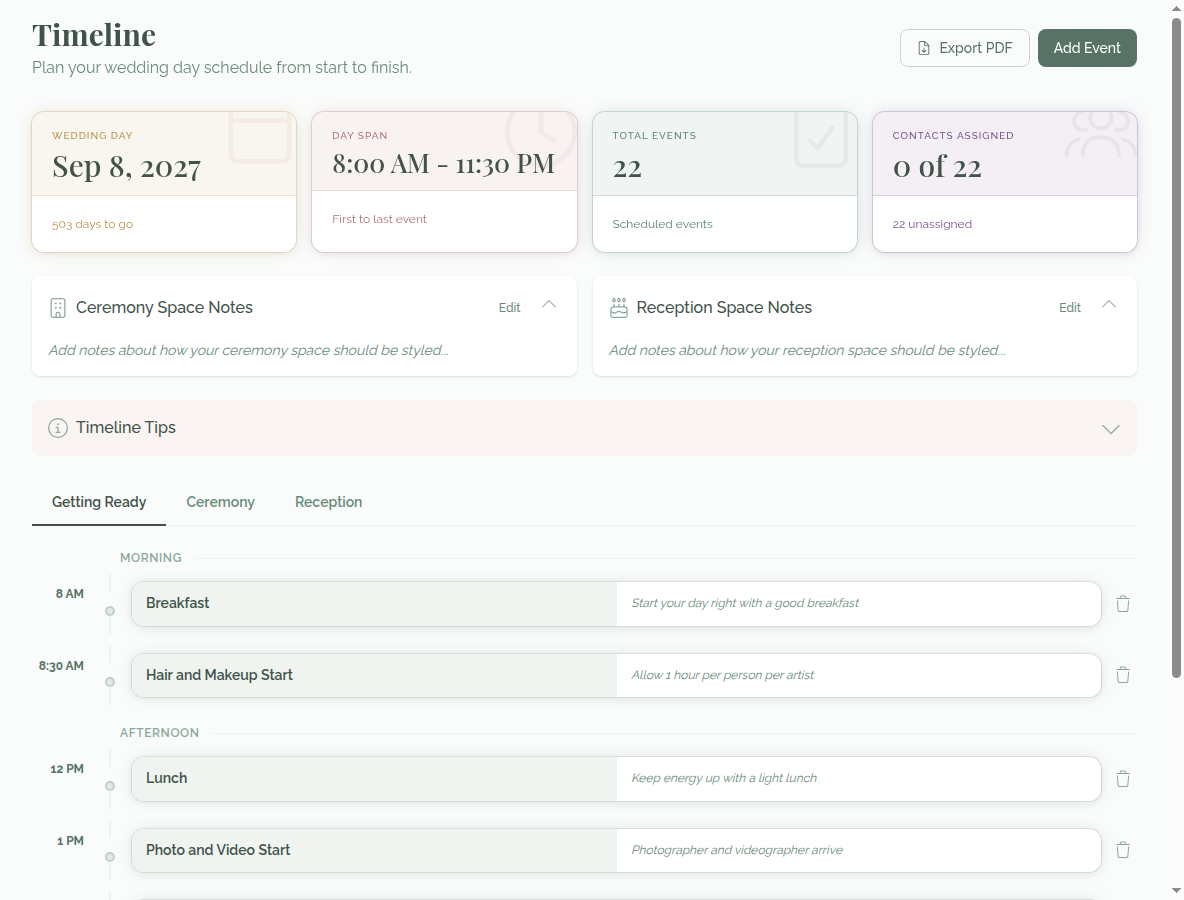Image resolution: width=1184 pixels, height=900 pixels.
Task: Open the Ceremony tab
Action: pyautogui.click(x=220, y=502)
